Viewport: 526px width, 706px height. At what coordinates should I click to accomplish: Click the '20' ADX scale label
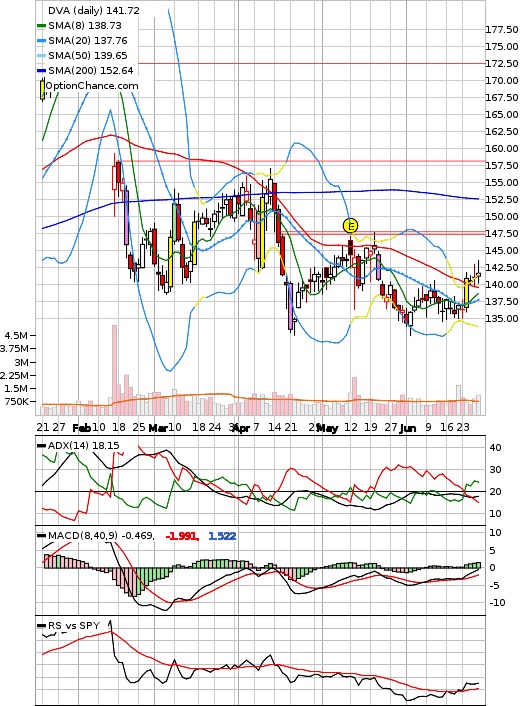[x=495, y=492]
